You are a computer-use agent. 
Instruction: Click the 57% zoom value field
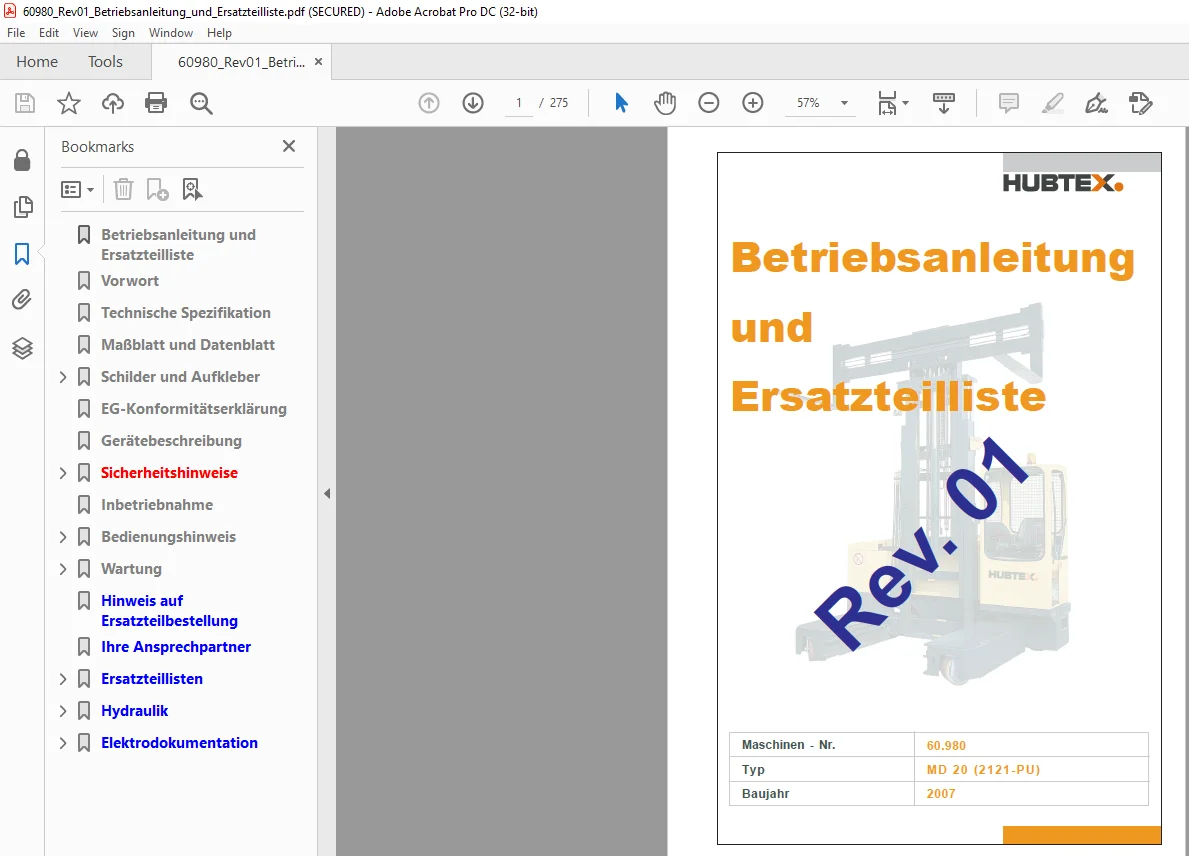pyautogui.click(x=808, y=103)
